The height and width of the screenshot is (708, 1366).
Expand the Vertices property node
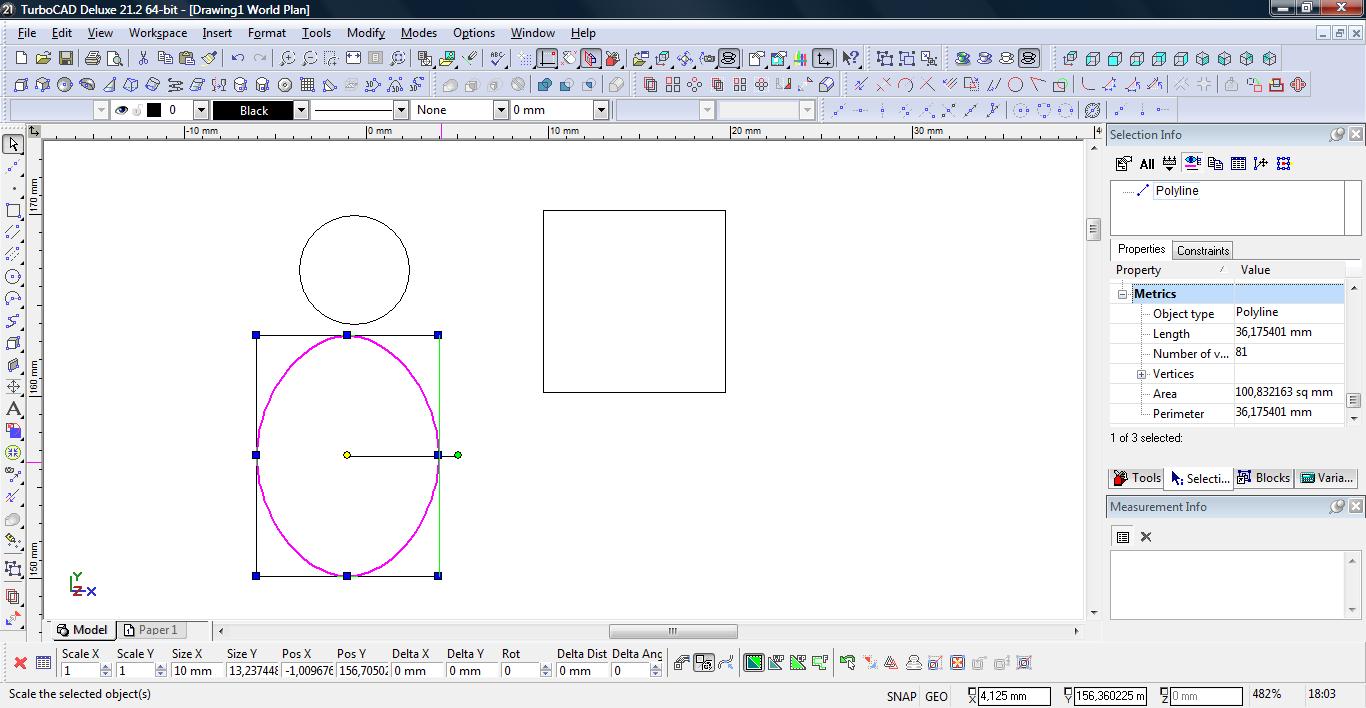pos(1141,374)
